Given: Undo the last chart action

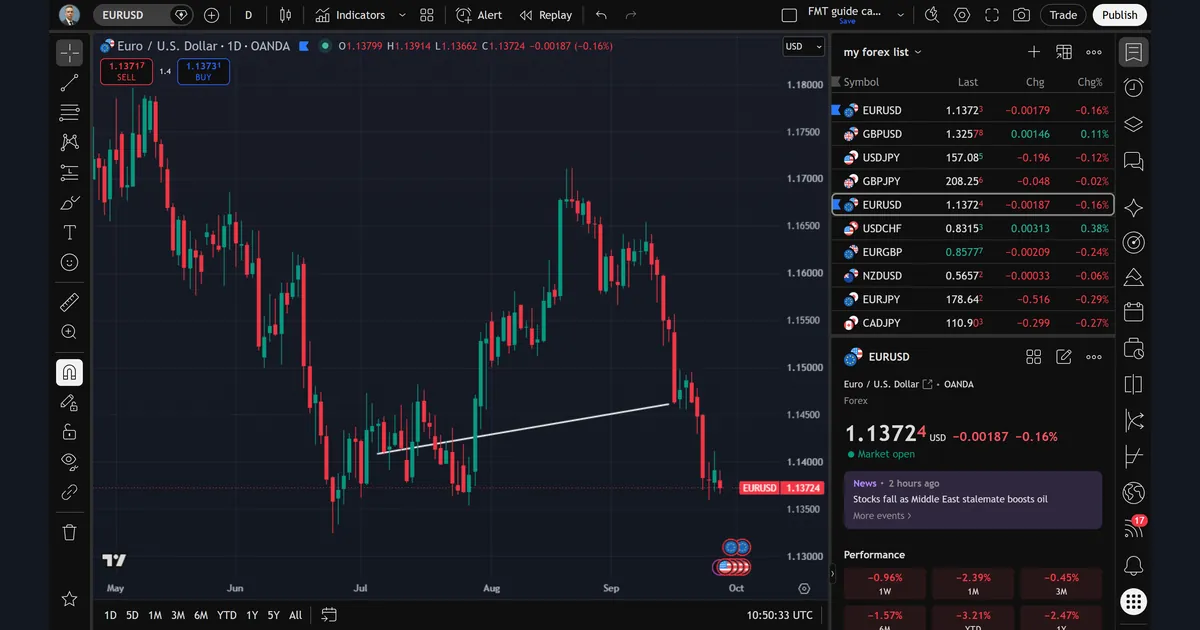Looking at the screenshot, I should coord(601,15).
